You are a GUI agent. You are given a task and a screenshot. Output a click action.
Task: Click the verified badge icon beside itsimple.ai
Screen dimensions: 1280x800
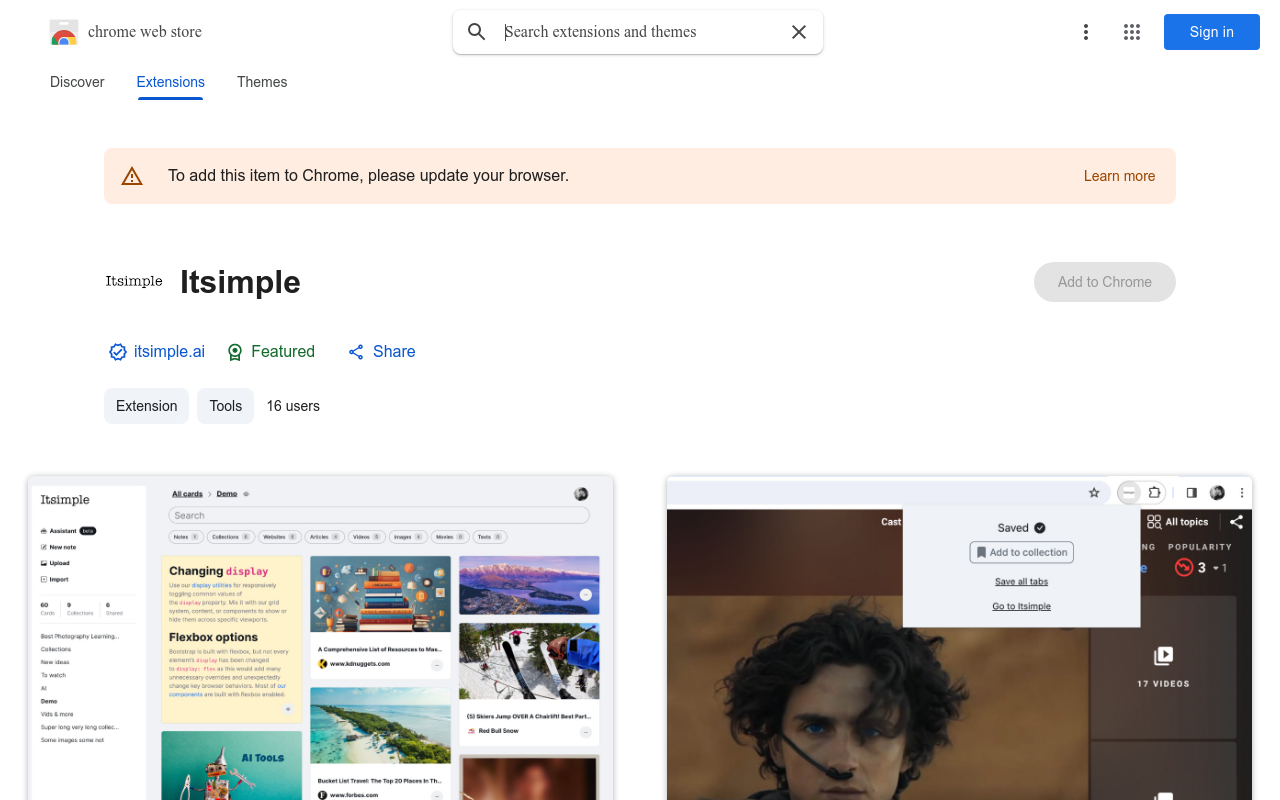click(x=118, y=352)
